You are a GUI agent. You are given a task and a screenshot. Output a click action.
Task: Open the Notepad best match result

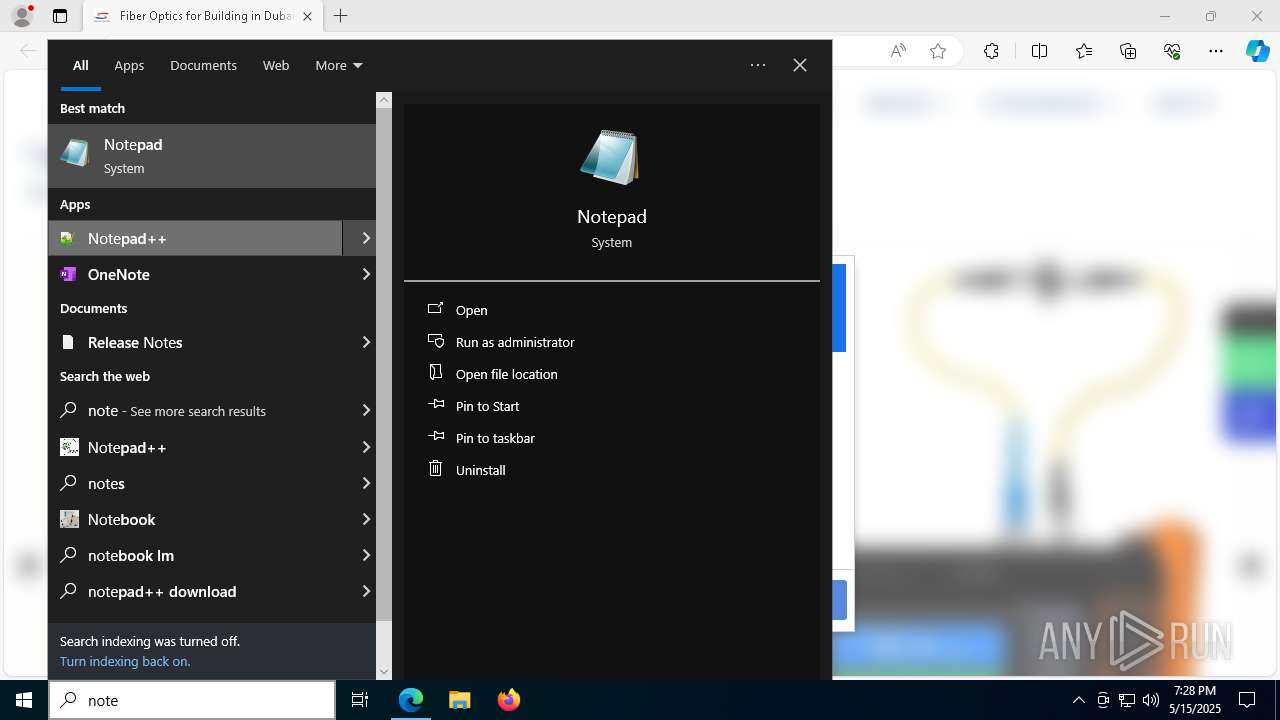[212, 156]
